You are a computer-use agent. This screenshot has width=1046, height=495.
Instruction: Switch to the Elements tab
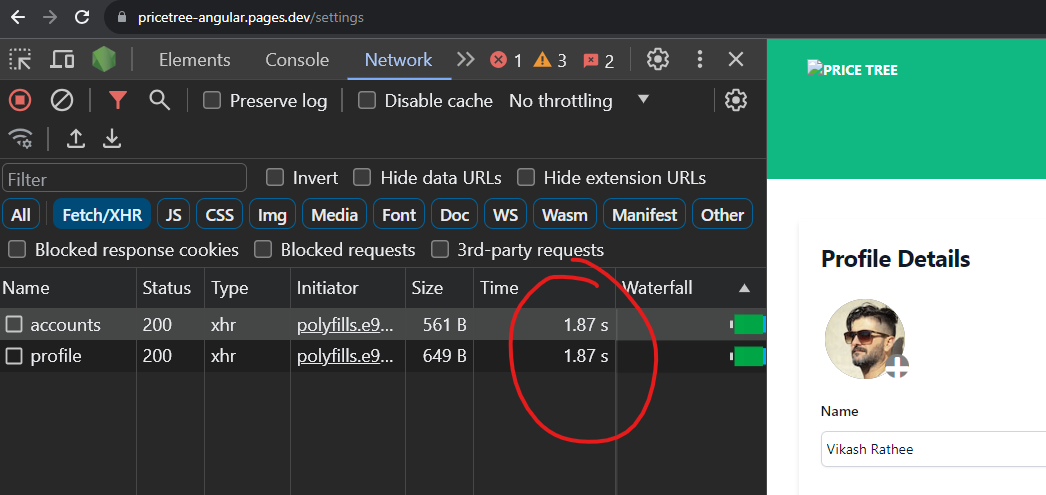click(x=194, y=60)
